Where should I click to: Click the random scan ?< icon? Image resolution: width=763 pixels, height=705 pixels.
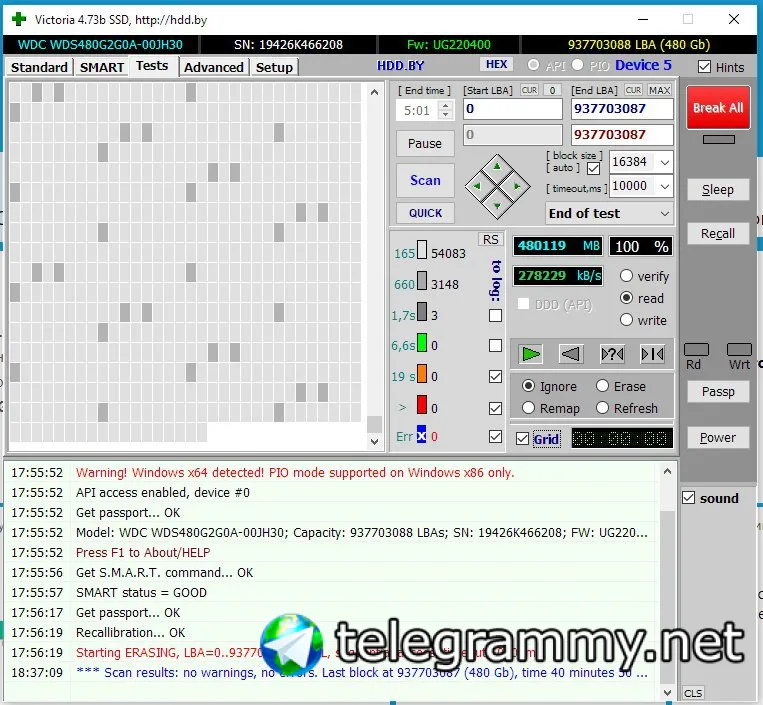[612, 354]
